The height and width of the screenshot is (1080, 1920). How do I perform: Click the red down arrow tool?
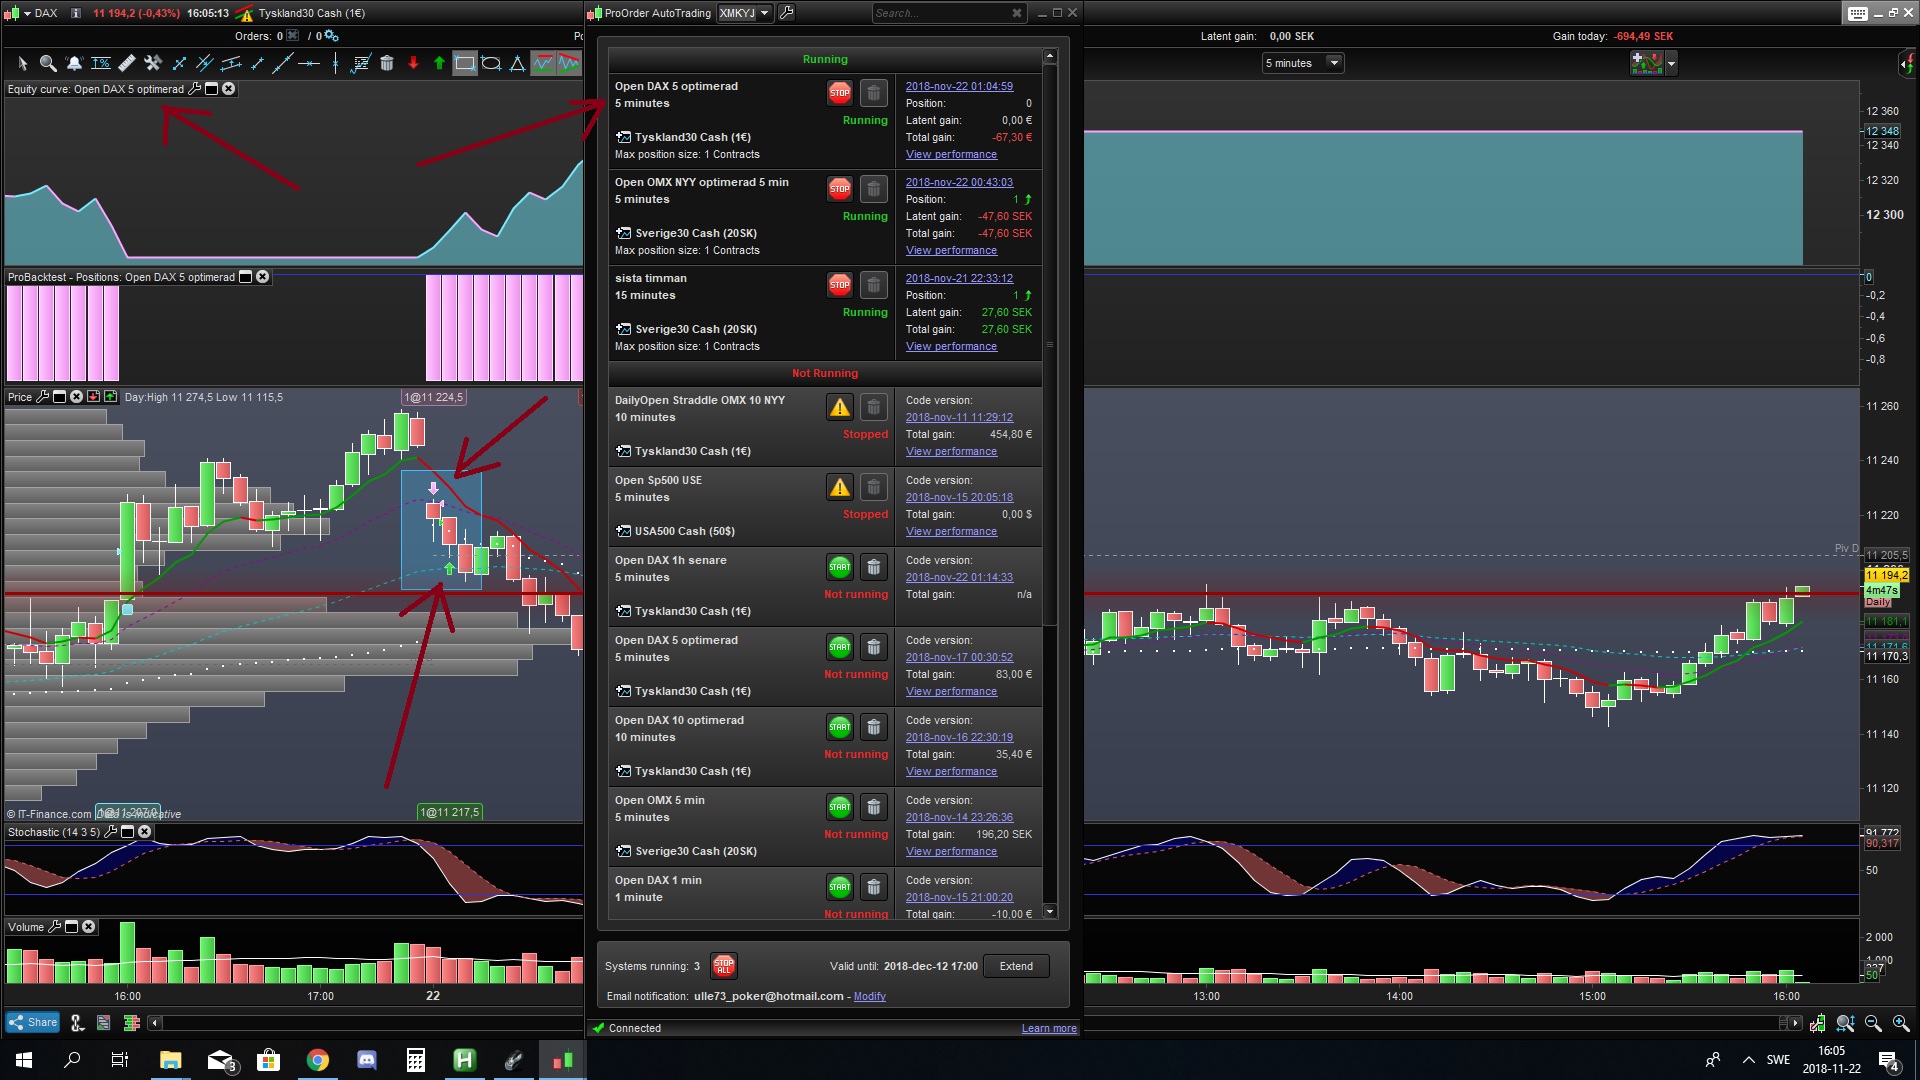click(x=413, y=63)
